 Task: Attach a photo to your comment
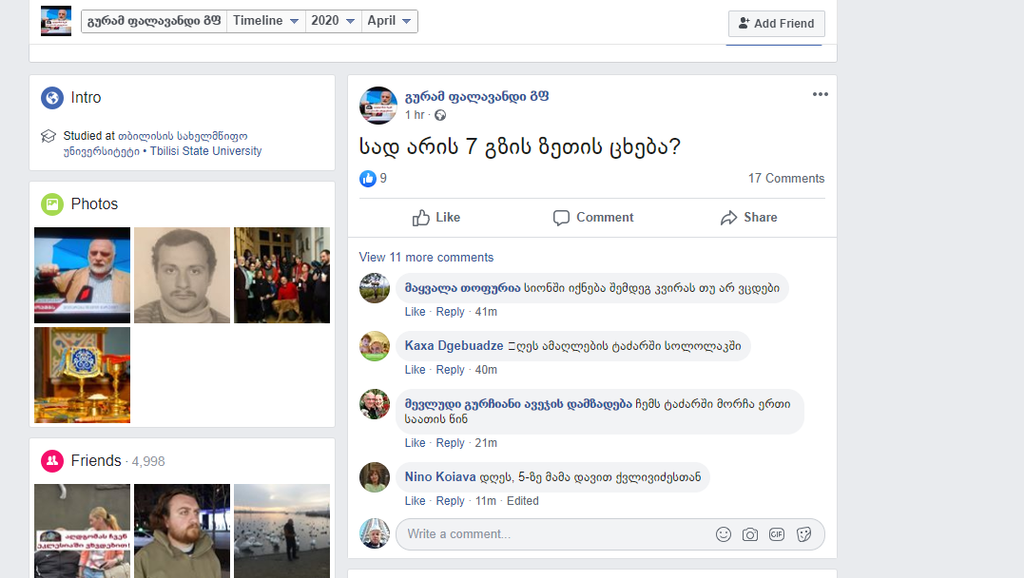(x=750, y=535)
